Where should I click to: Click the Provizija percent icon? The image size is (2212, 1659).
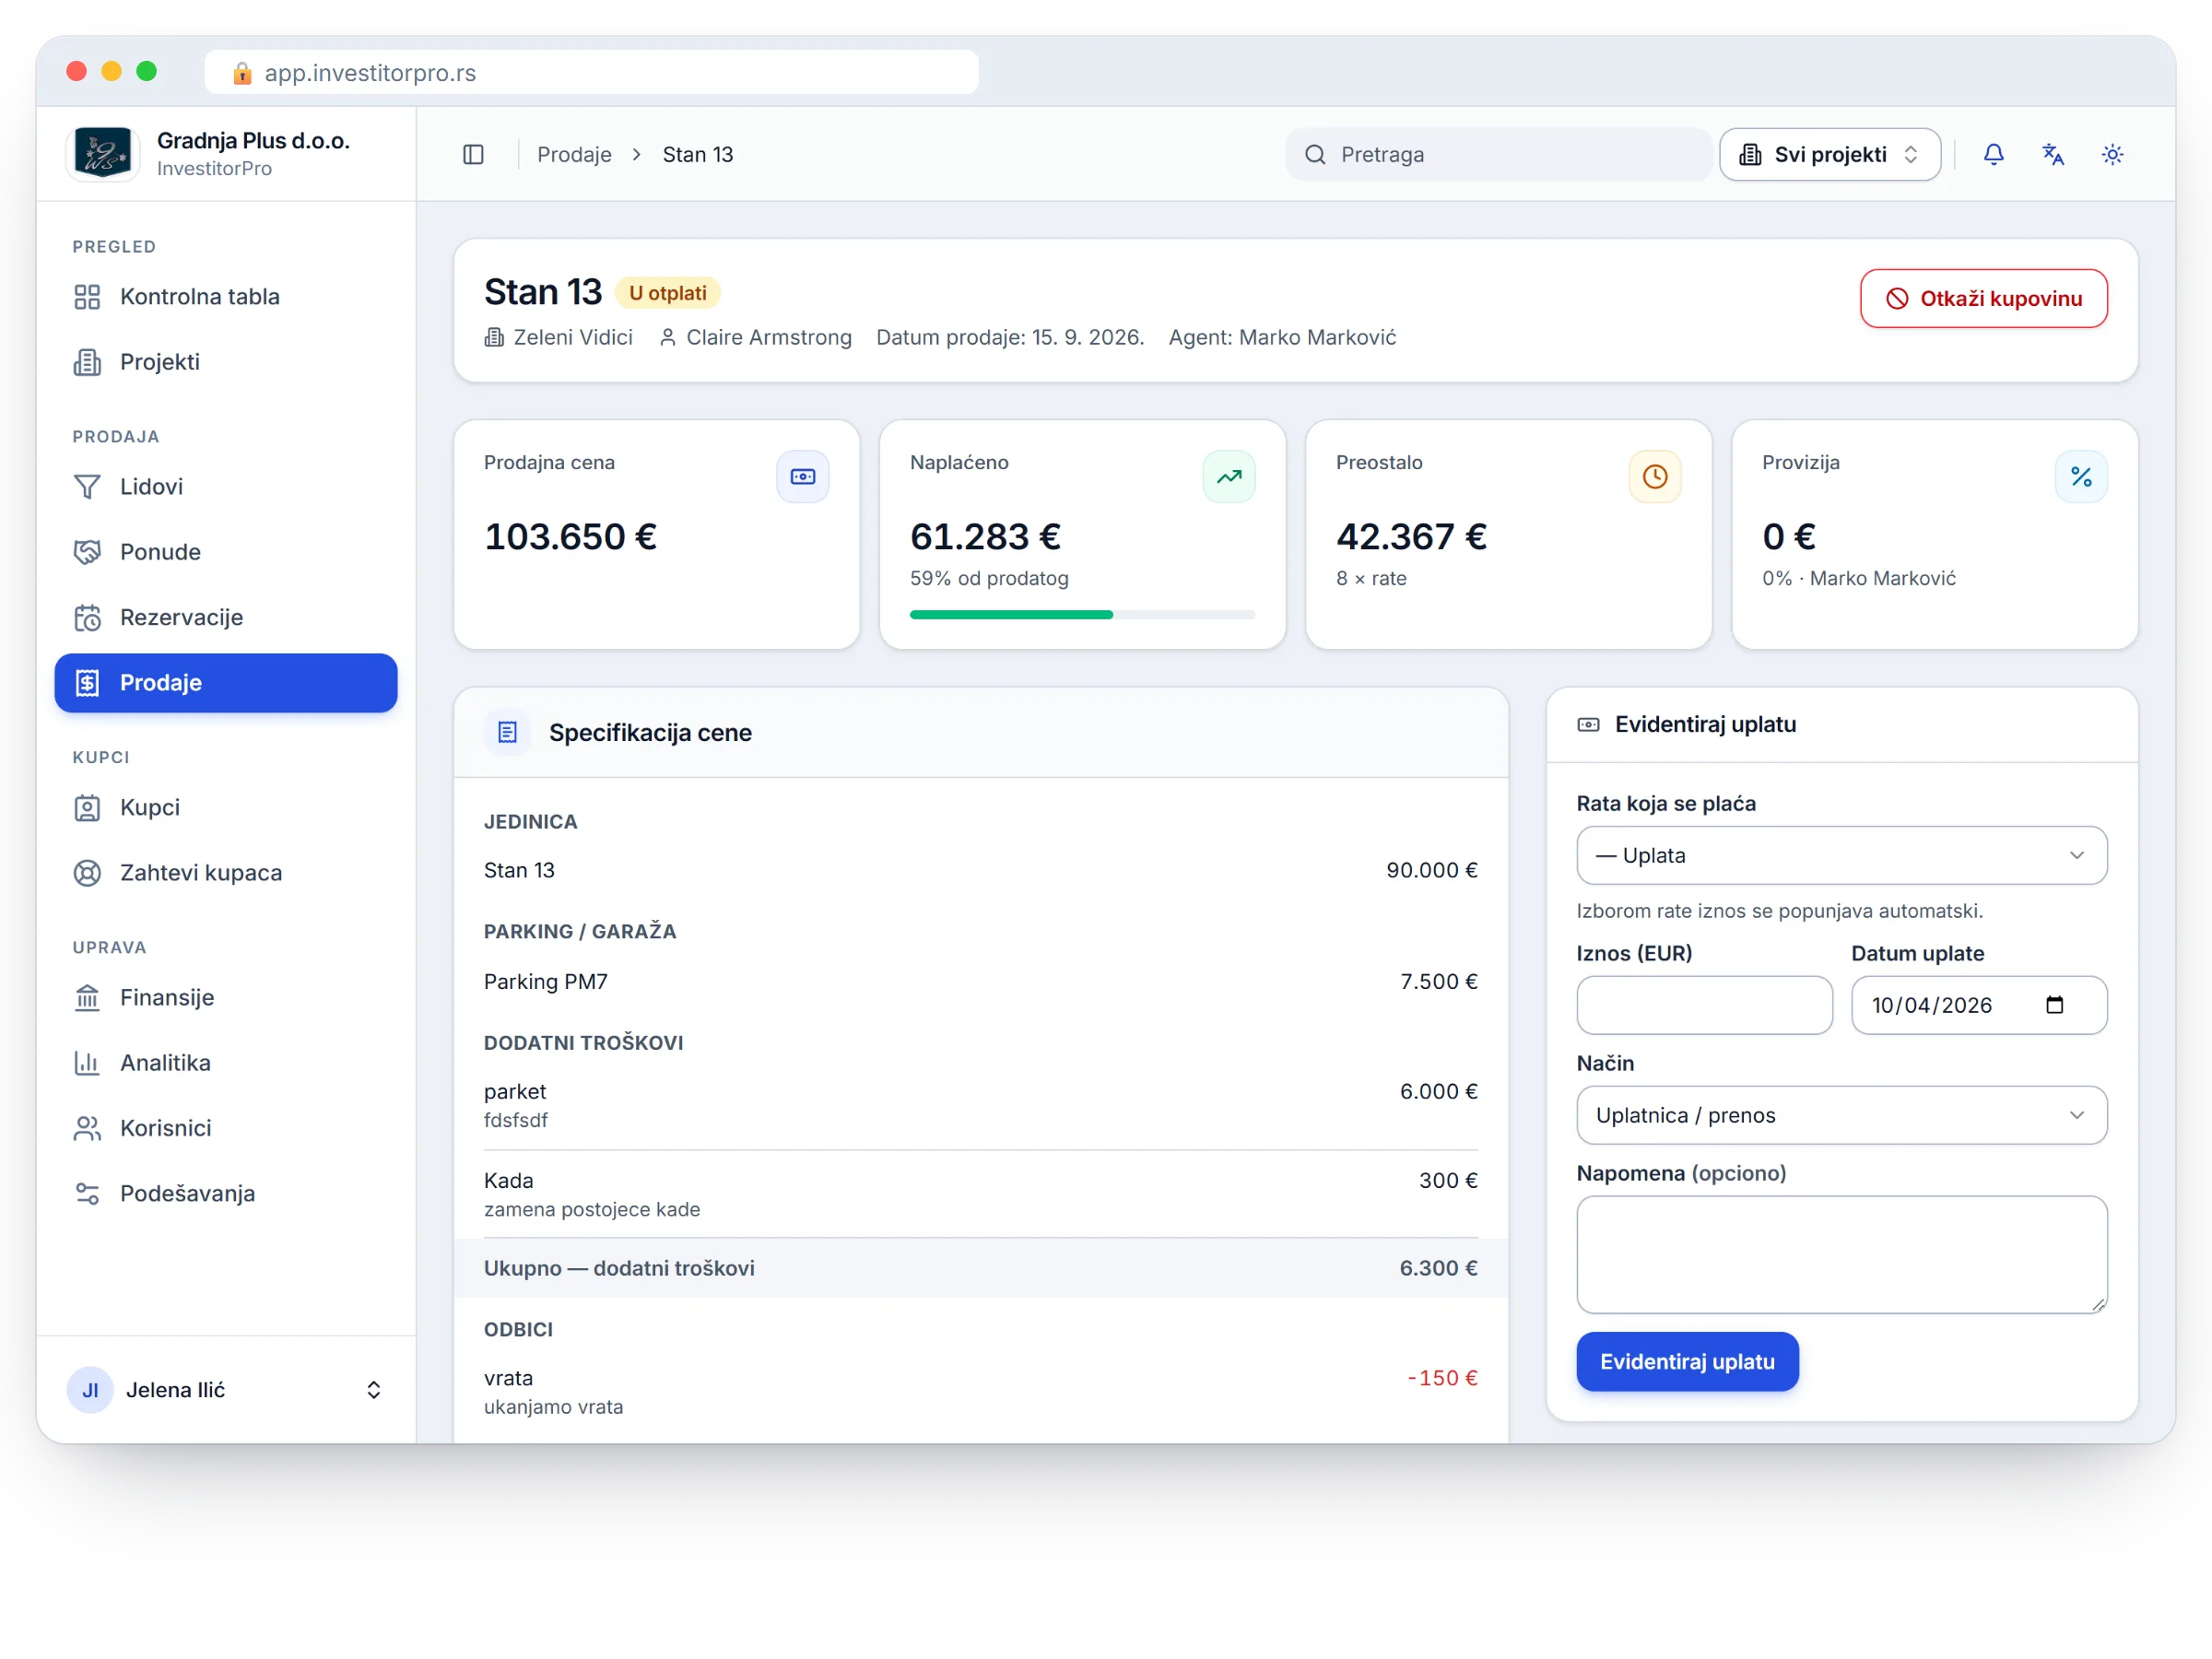point(2080,477)
